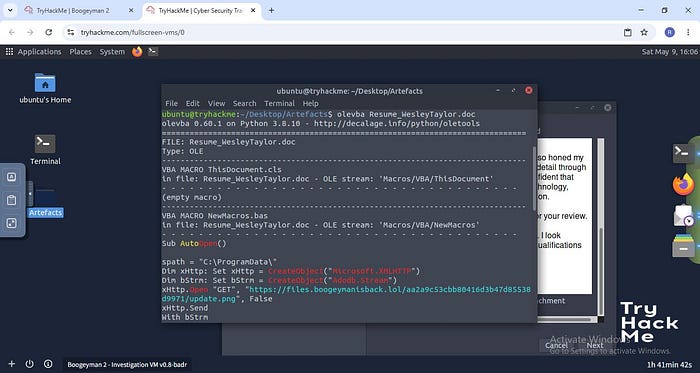Click the clipboard icon in address bar
Viewport: 700px width, 373px height.
tap(628, 32)
